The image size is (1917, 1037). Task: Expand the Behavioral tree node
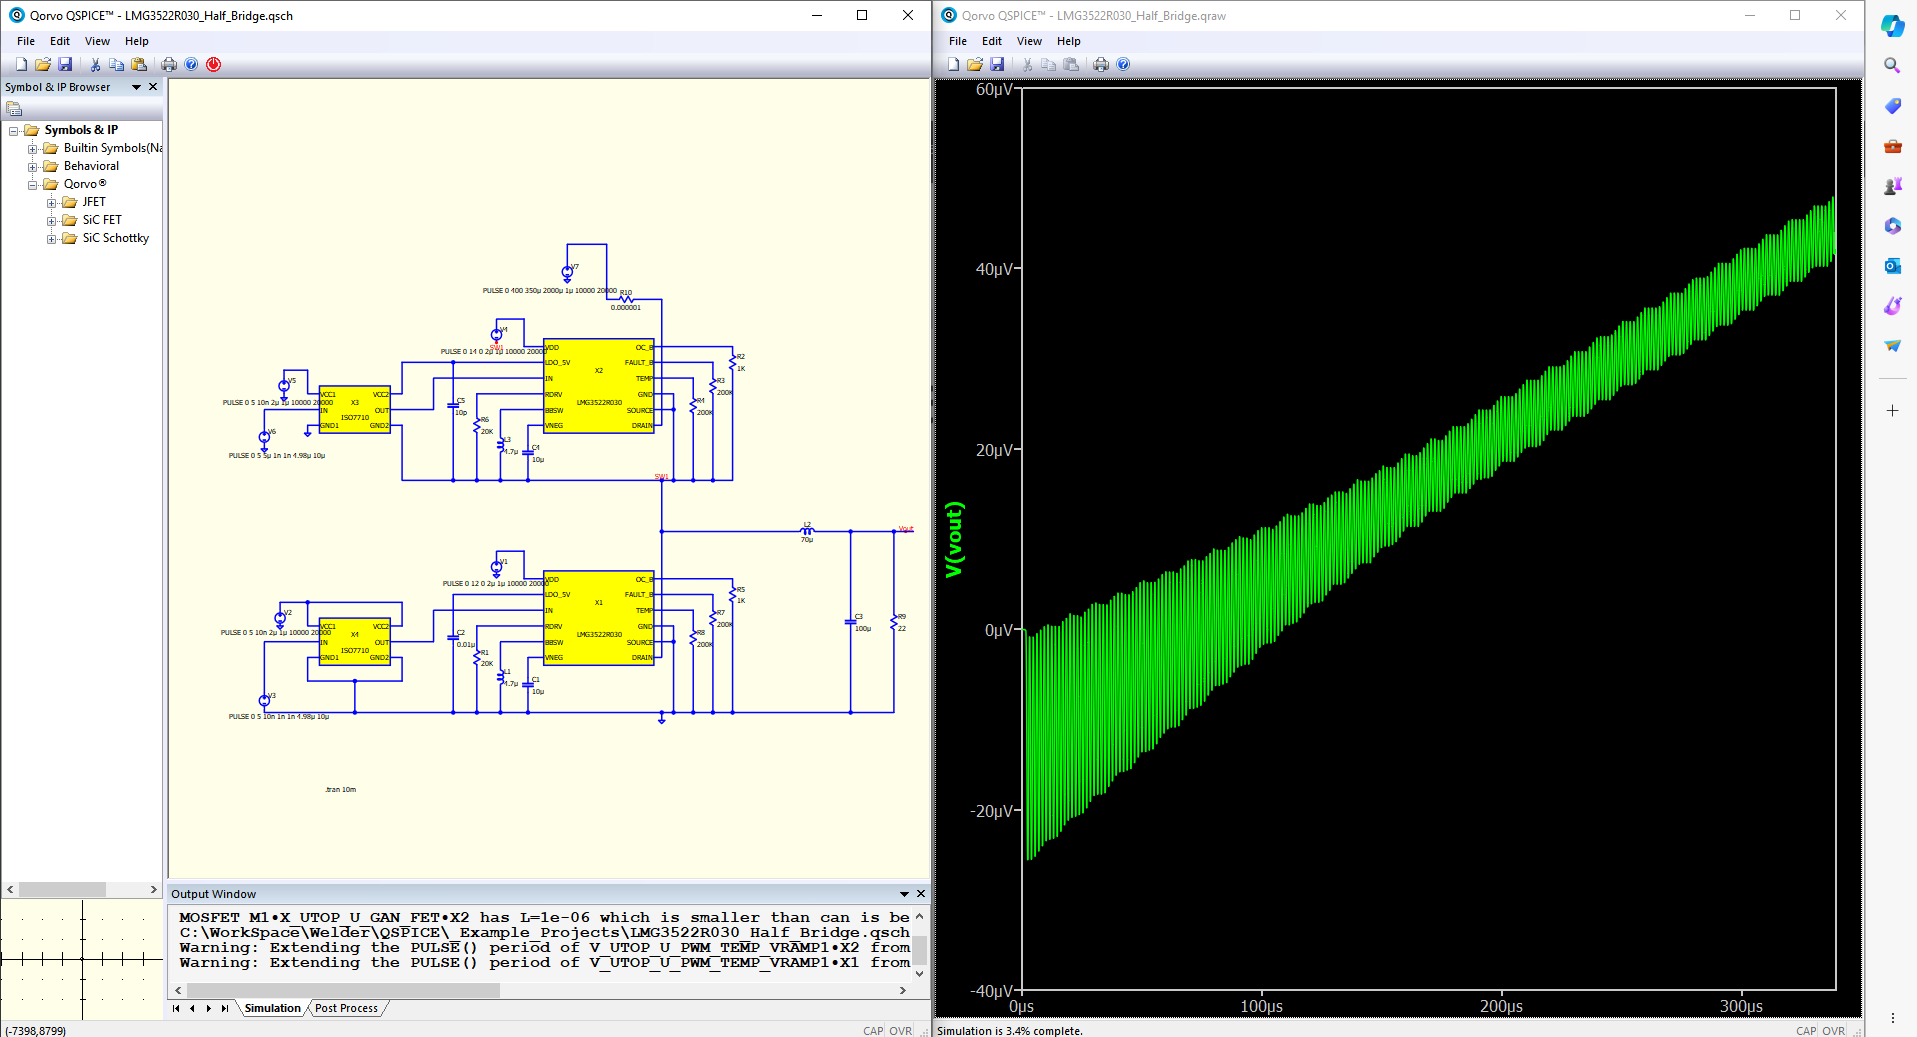(x=33, y=167)
